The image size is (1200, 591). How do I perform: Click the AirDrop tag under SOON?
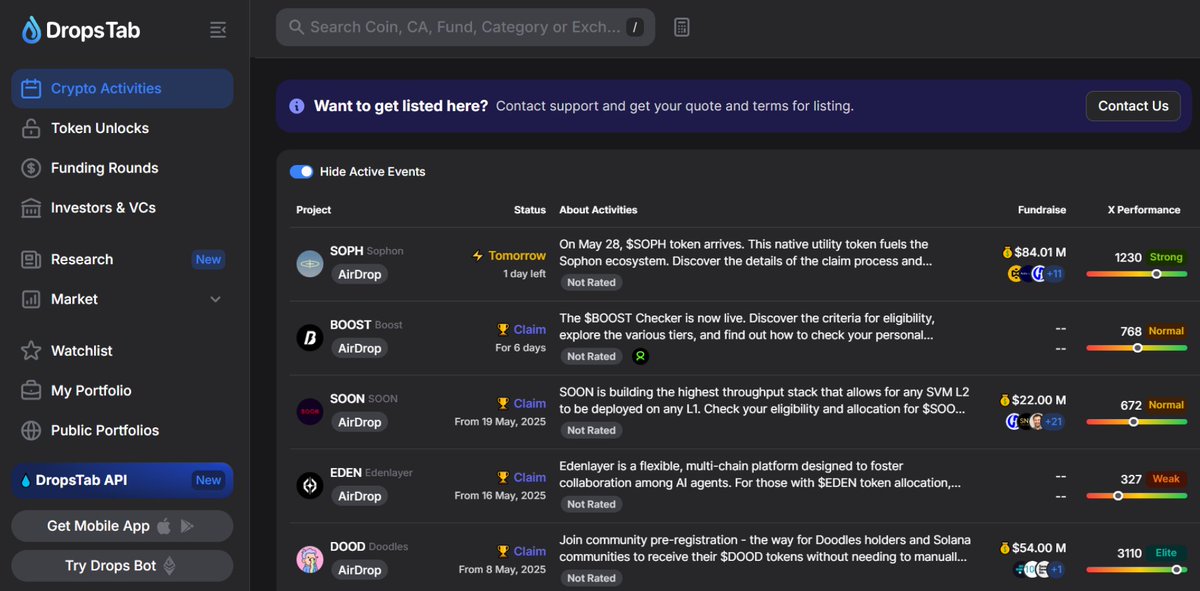(359, 422)
